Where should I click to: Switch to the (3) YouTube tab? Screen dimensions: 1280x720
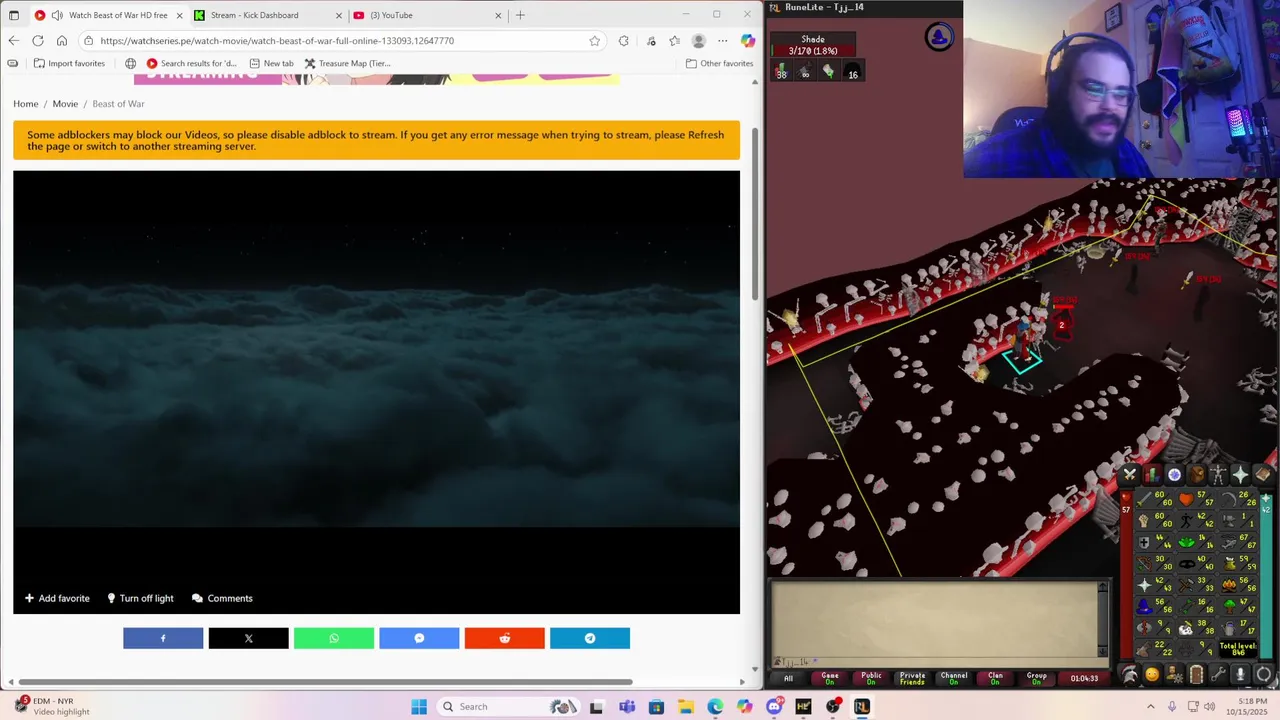tap(428, 15)
